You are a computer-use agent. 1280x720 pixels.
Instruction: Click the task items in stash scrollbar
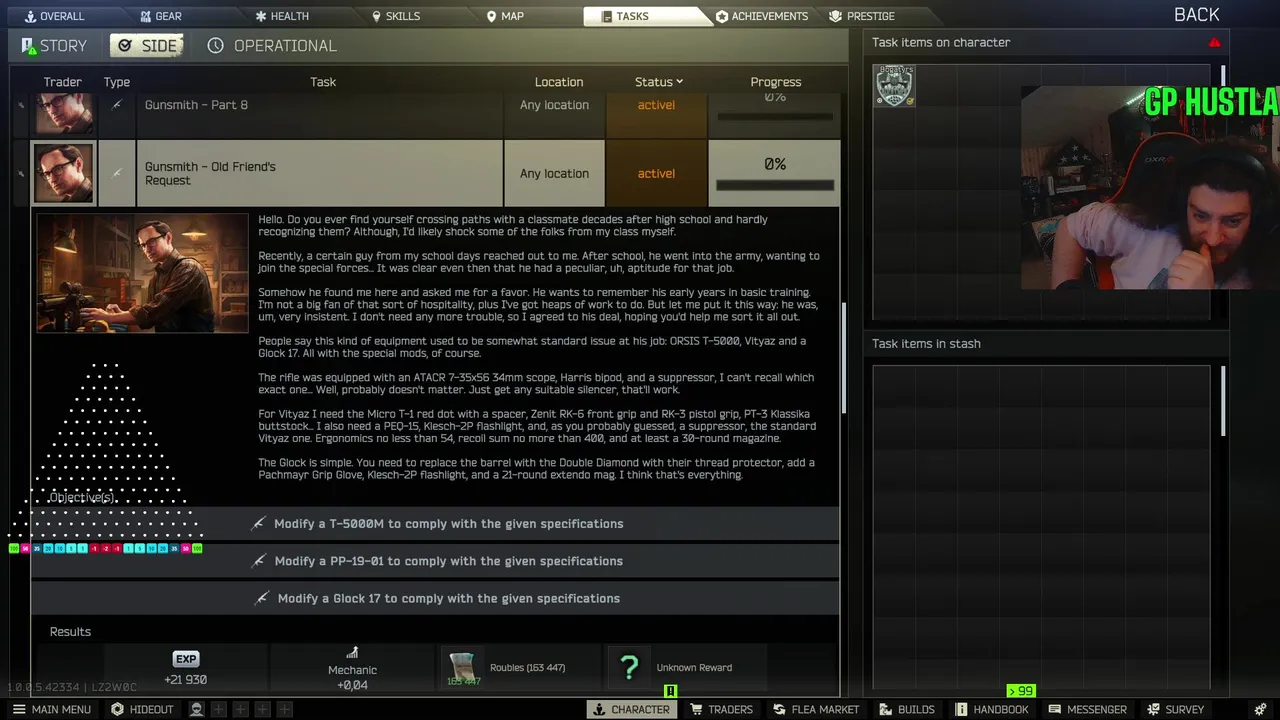tap(1223, 400)
